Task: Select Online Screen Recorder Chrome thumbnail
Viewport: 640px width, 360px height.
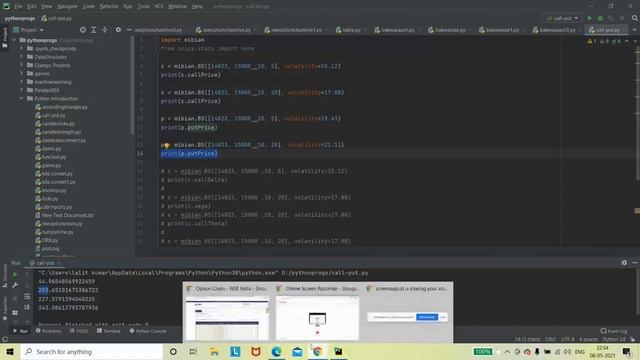Action: tap(318, 312)
